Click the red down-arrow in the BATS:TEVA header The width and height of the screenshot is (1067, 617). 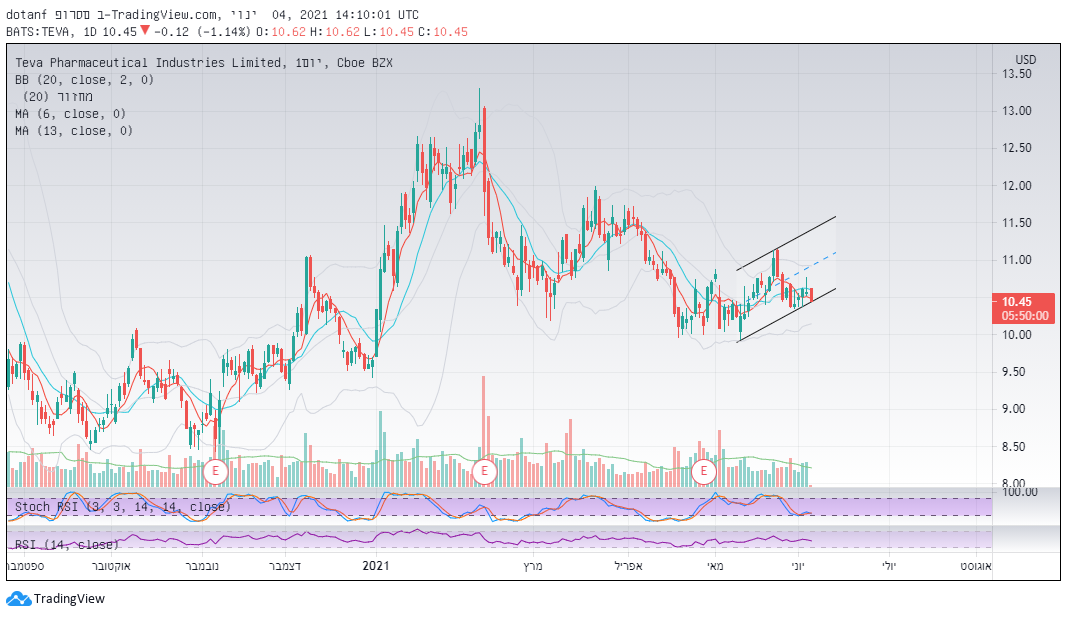[144, 31]
